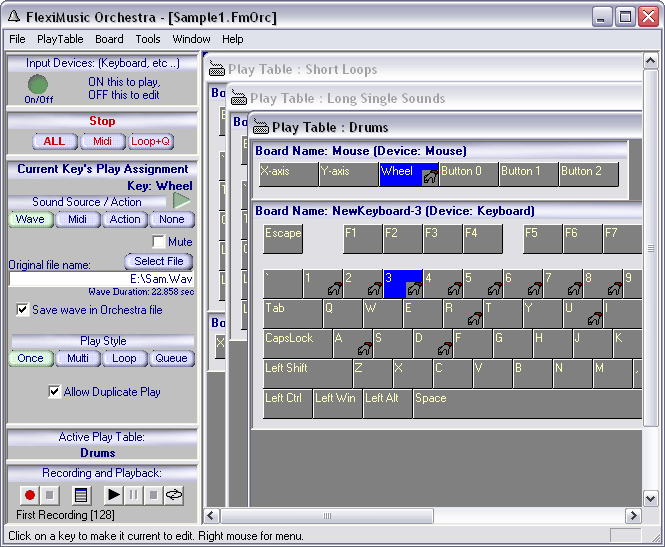Click the sound icon on key 3
Viewport: 665px width, 547px height.
tap(414, 288)
